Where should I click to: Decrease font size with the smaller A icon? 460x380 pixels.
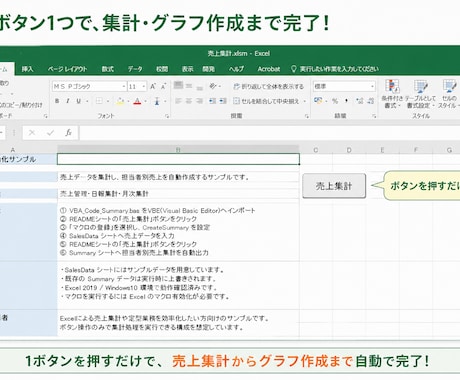click(163, 87)
